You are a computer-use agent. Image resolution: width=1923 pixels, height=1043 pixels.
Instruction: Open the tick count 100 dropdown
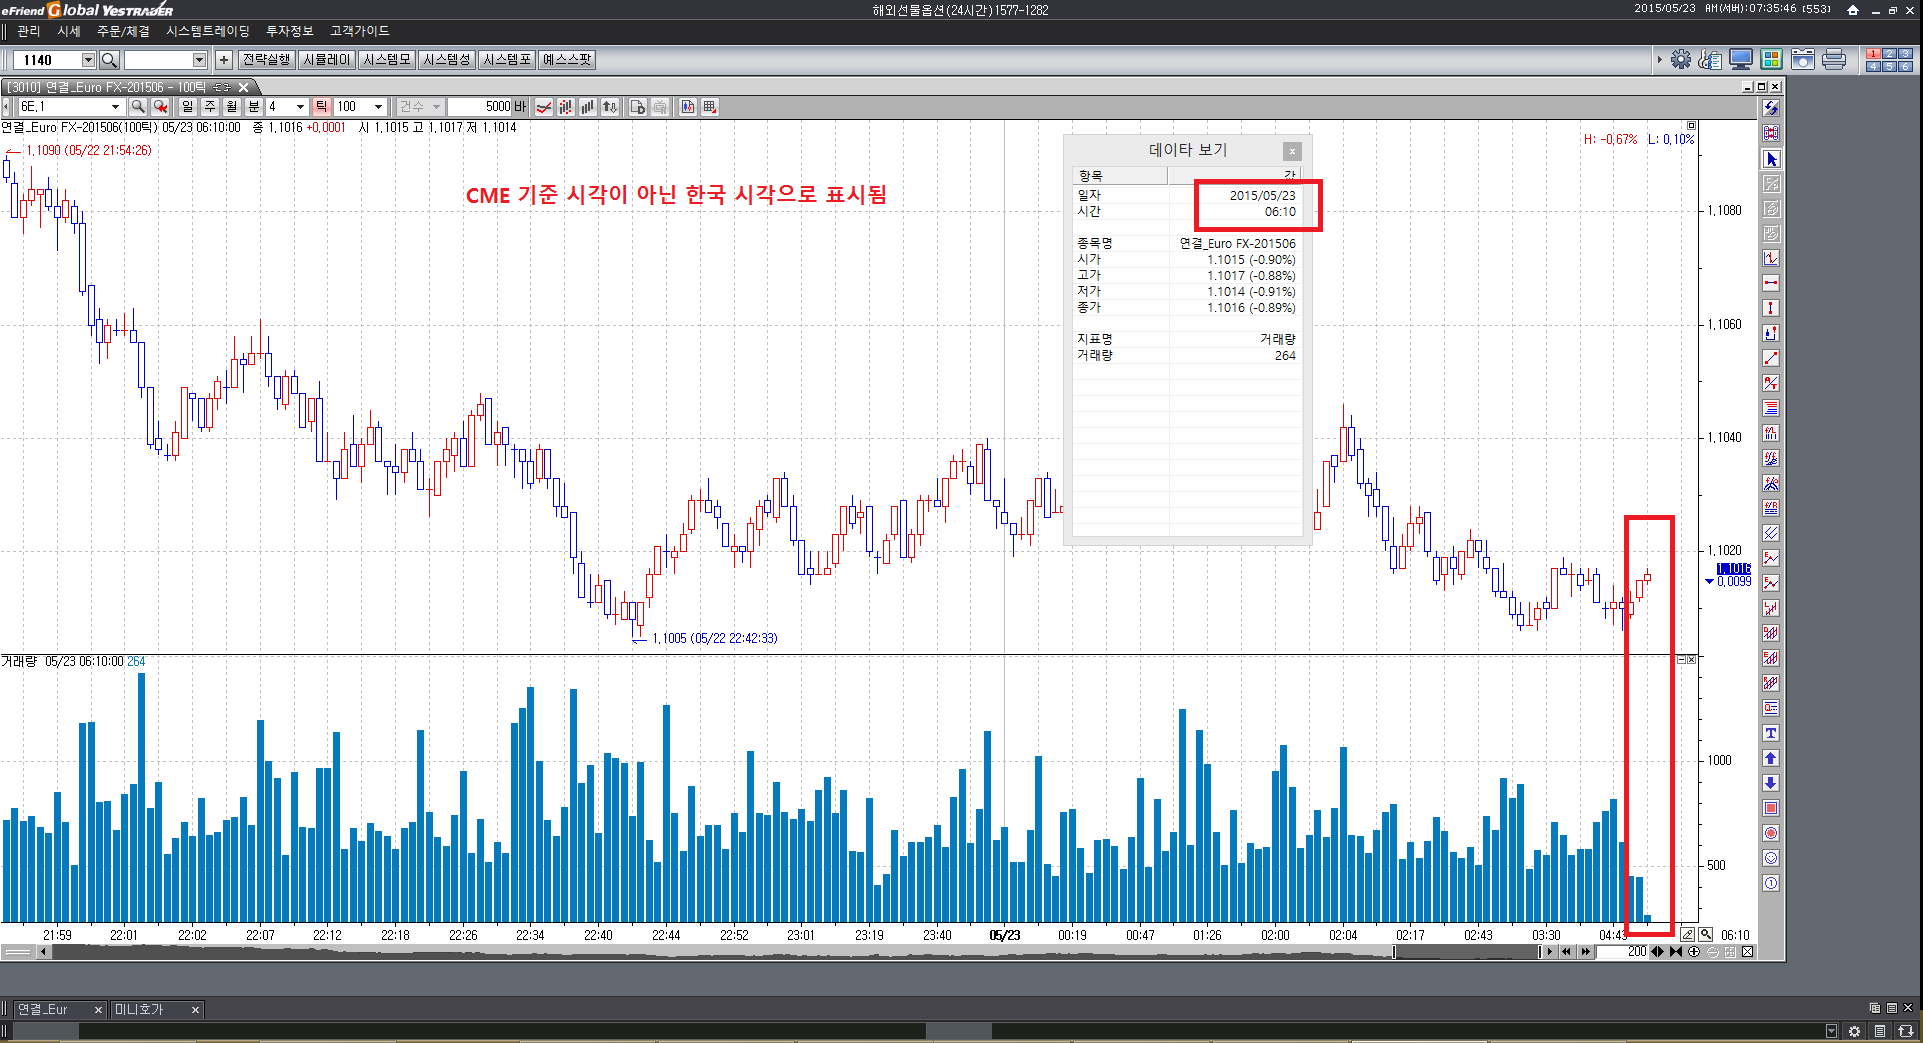(x=378, y=107)
